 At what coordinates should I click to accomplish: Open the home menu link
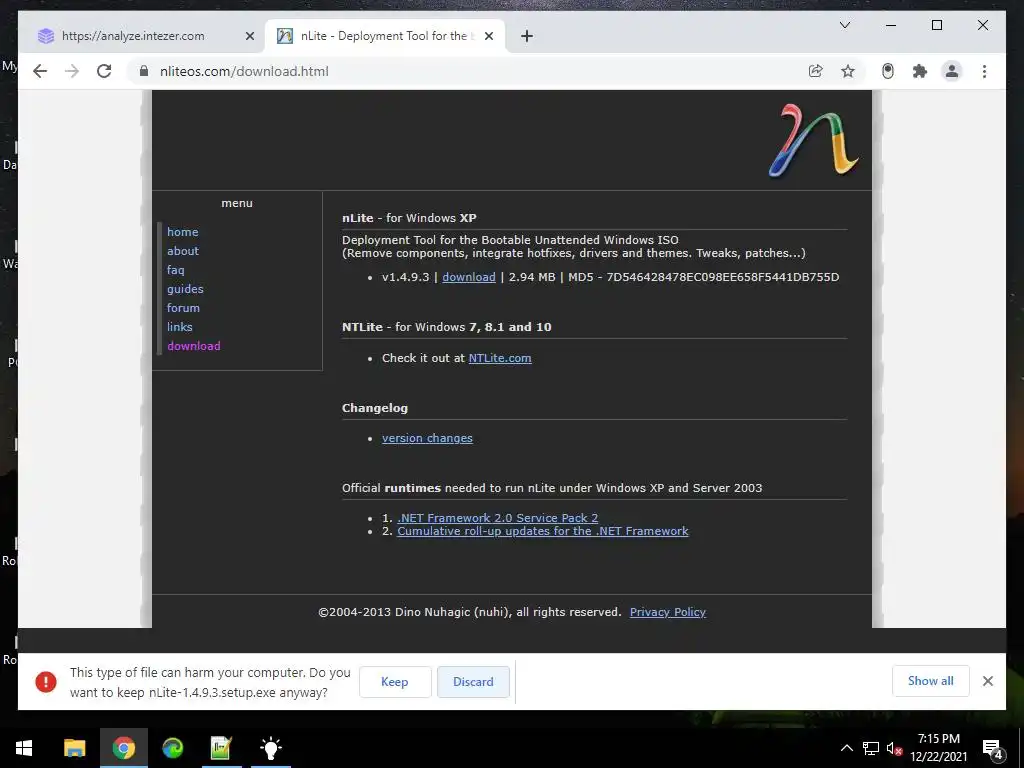tap(182, 232)
